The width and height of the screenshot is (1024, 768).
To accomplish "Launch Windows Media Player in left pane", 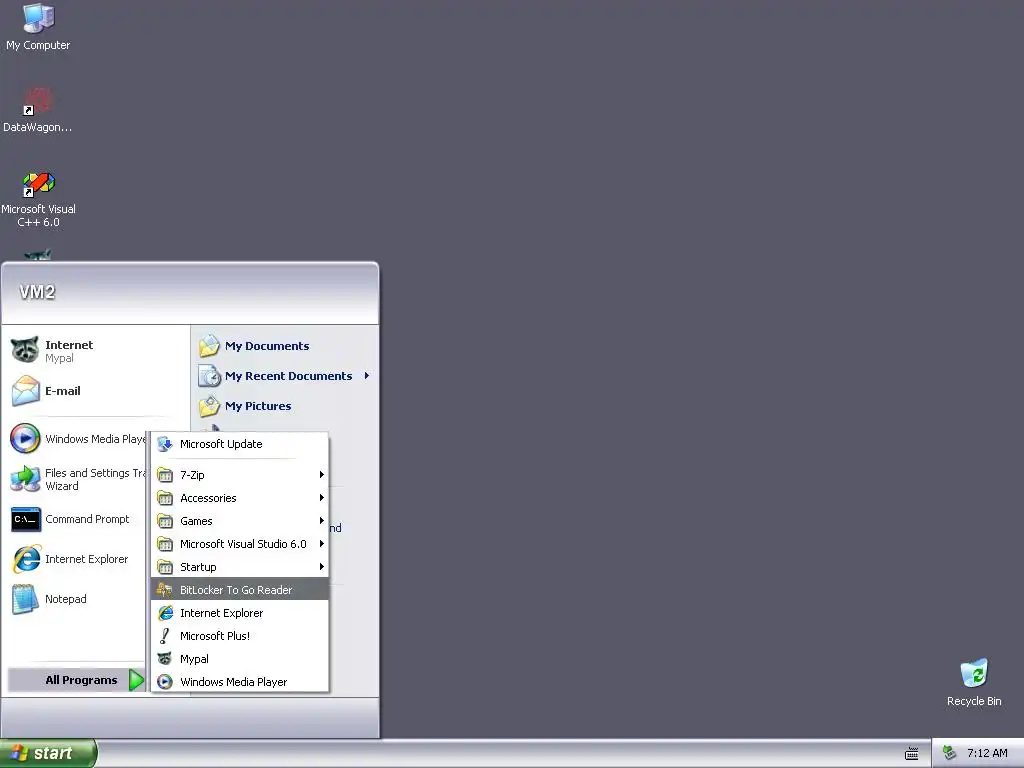I will point(78,439).
